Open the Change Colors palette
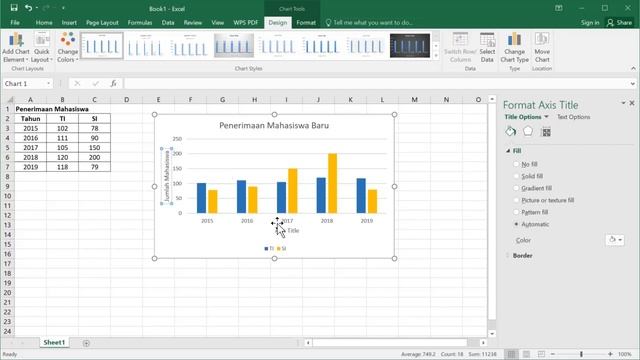 68,48
